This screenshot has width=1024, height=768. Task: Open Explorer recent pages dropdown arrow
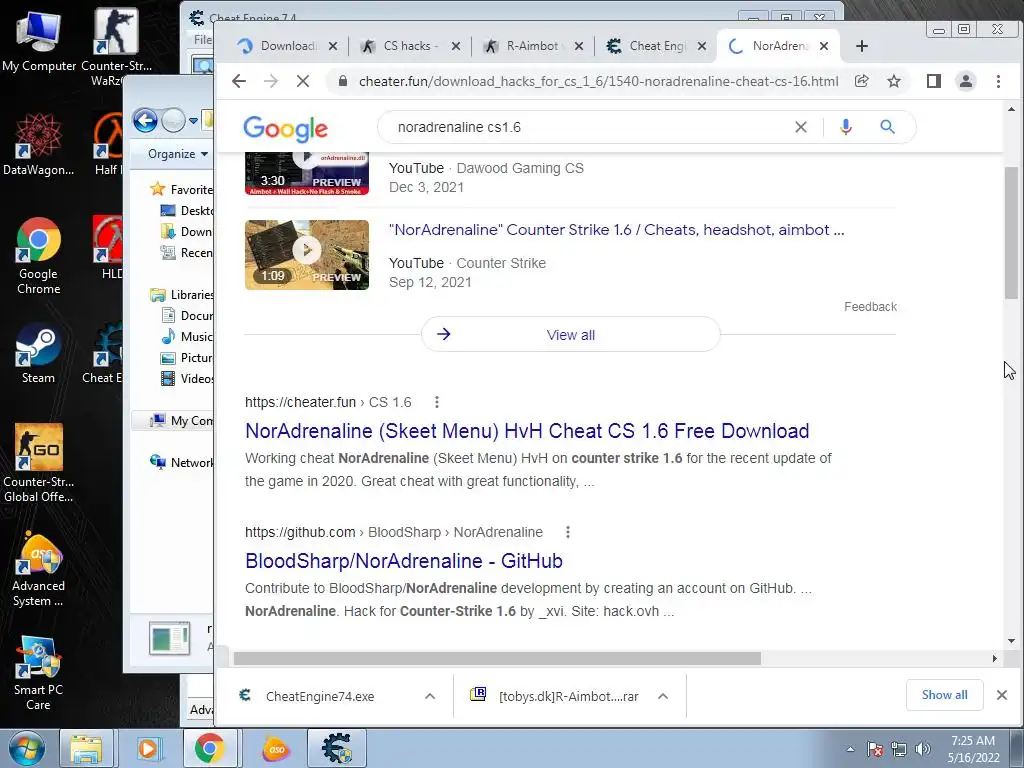coord(193,121)
